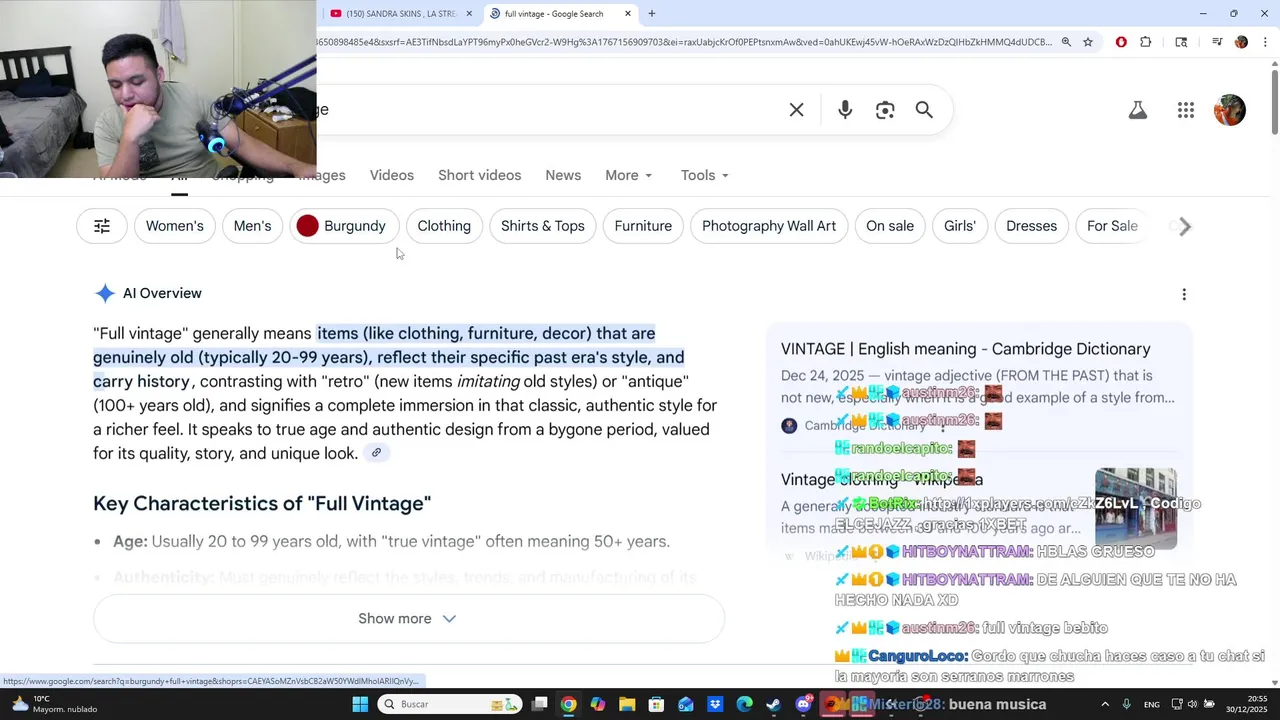This screenshot has height=720, width=1280.
Task: Apply the Men's filter chip
Action: (252, 226)
